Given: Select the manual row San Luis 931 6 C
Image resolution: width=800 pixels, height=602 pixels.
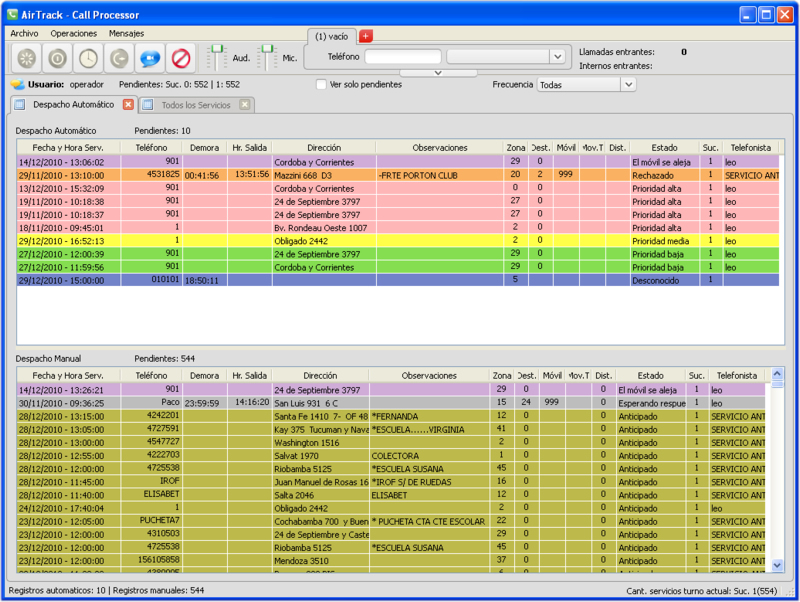Looking at the screenshot, I should click(391, 403).
